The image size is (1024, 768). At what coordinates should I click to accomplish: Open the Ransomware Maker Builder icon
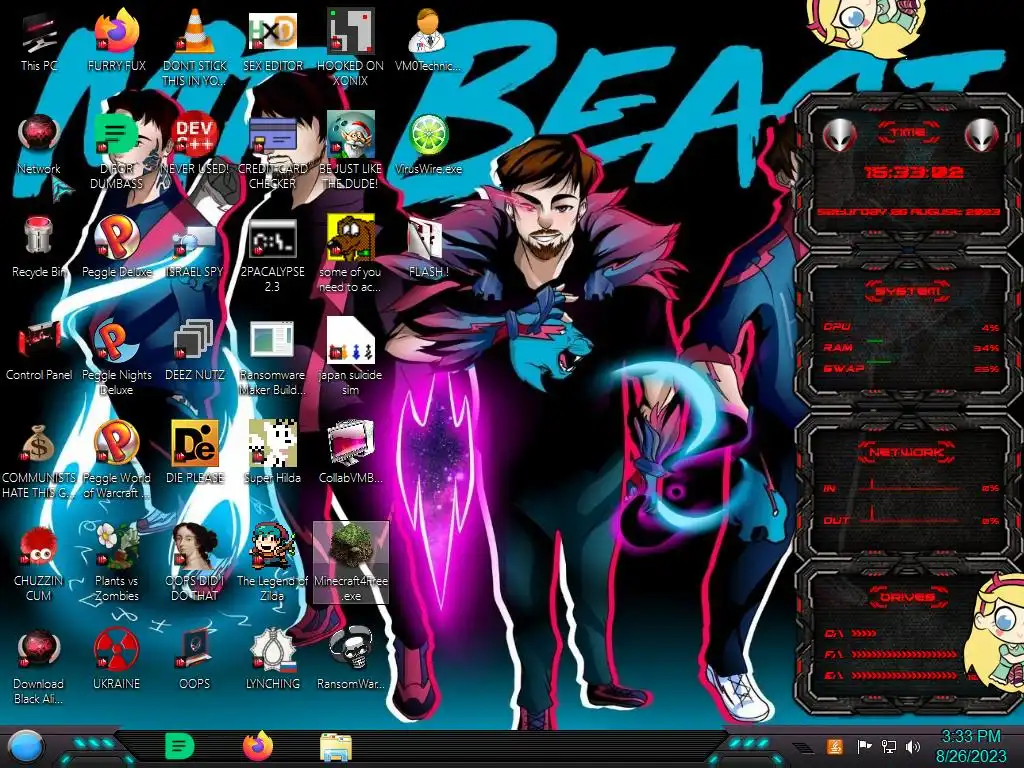coord(272,358)
